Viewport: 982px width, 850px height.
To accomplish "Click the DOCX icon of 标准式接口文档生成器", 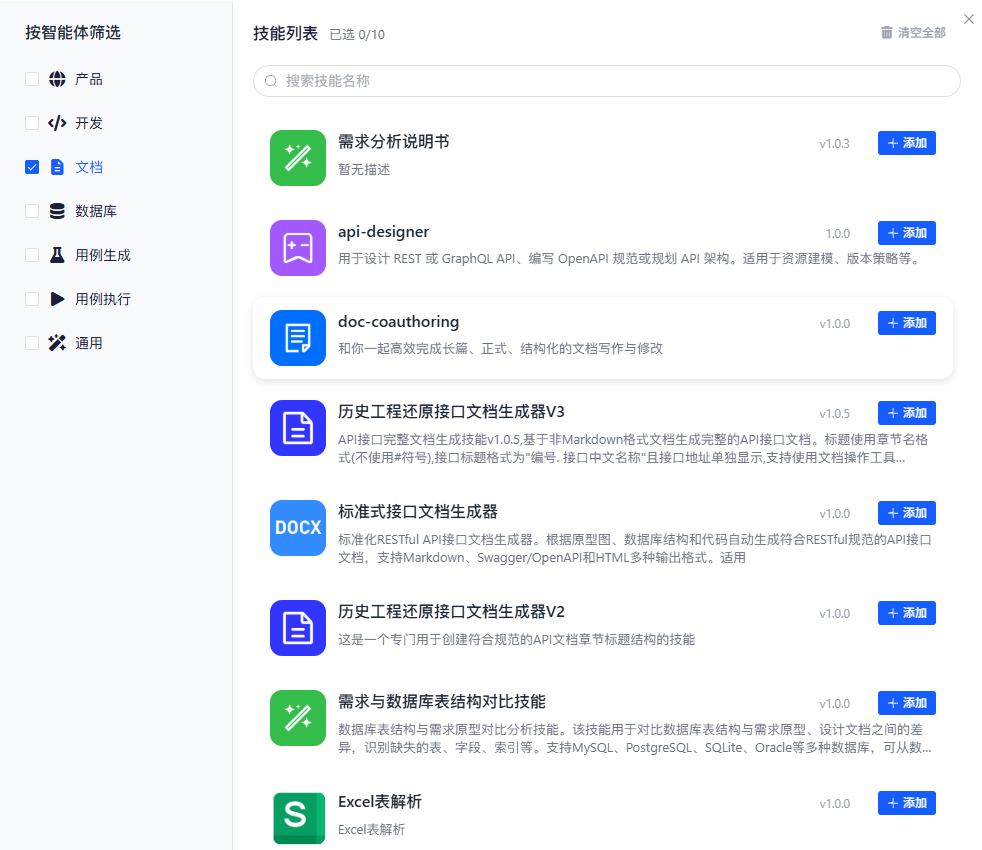I will pos(297,528).
